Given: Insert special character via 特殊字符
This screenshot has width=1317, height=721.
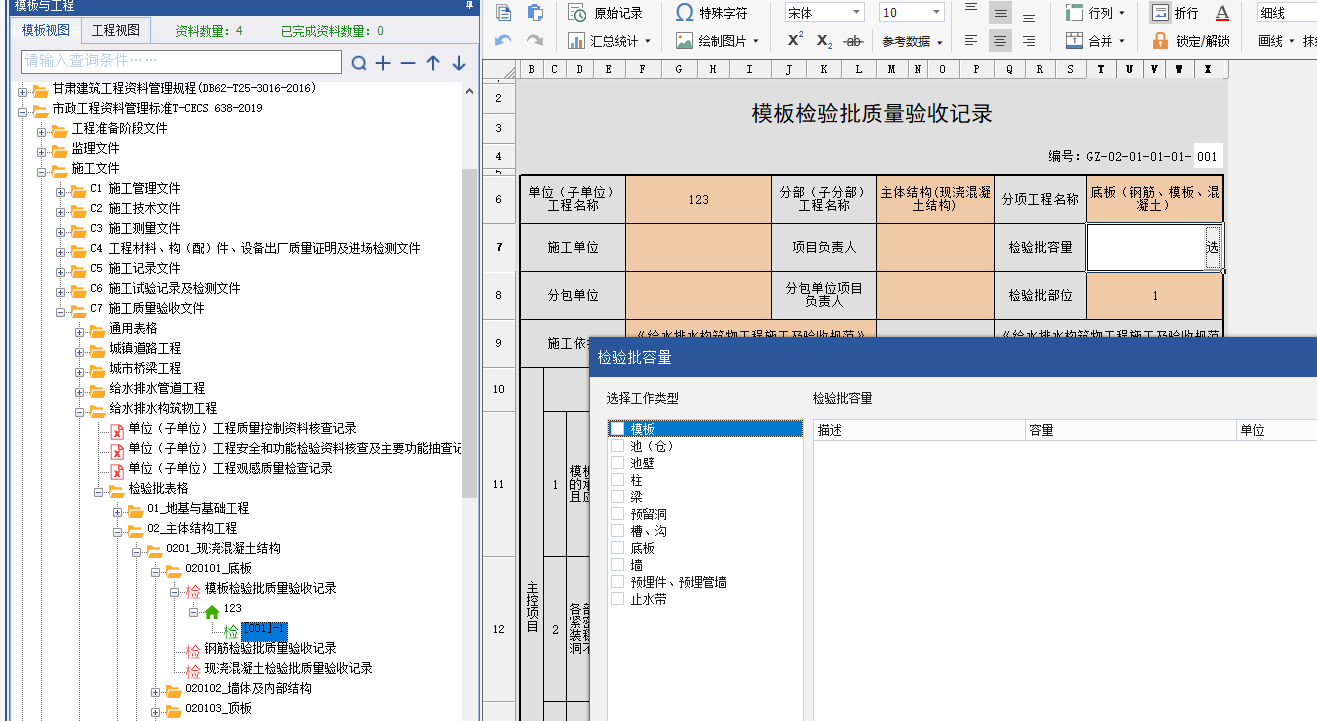Looking at the screenshot, I should point(711,13).
